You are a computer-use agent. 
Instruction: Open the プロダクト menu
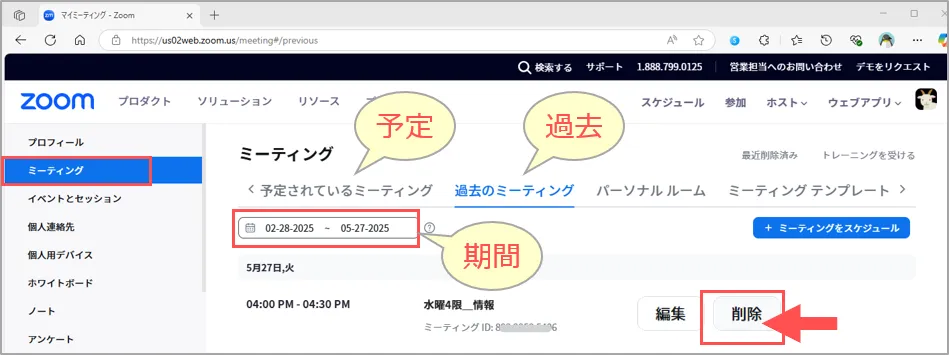coord(145,102)
